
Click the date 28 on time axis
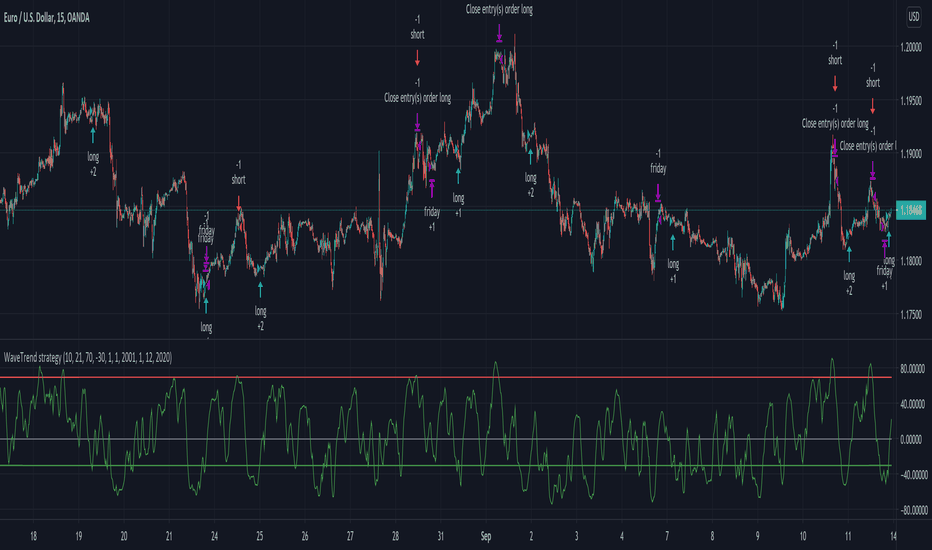[395, 536]
